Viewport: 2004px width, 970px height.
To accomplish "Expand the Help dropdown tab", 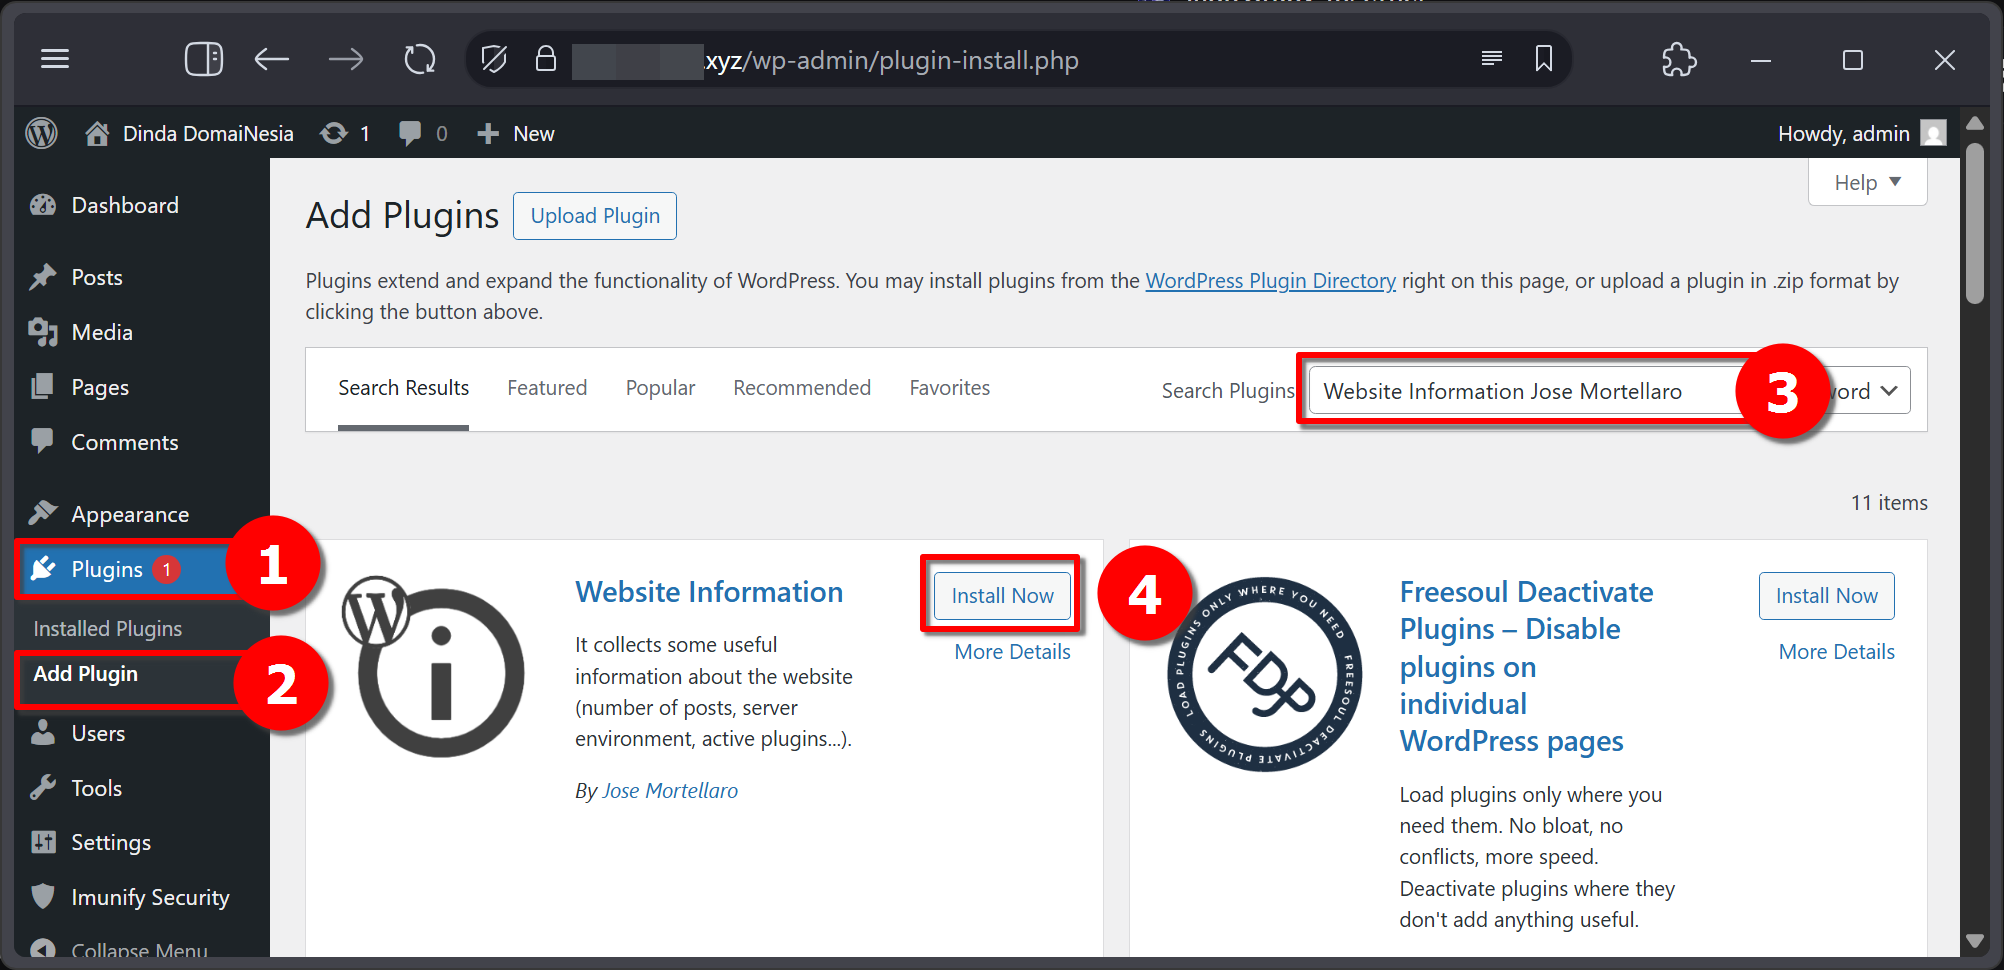I will (x=1867, y=182).
